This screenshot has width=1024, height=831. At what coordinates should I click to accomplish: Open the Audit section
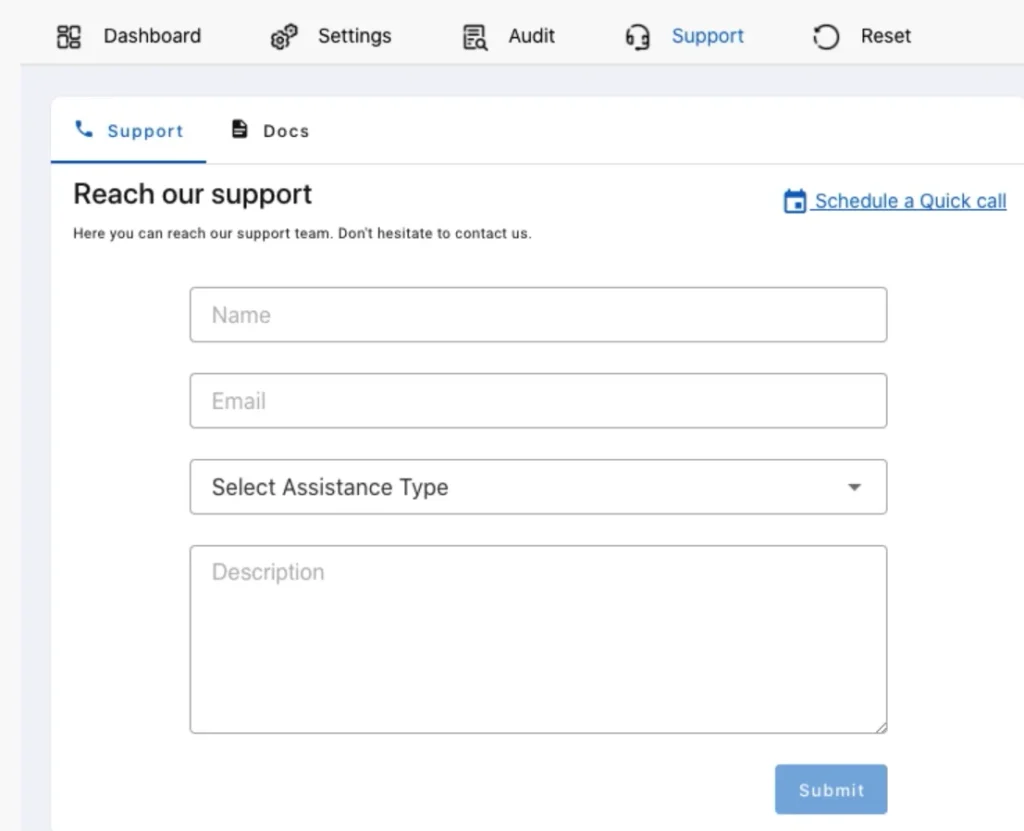point(531,36)
